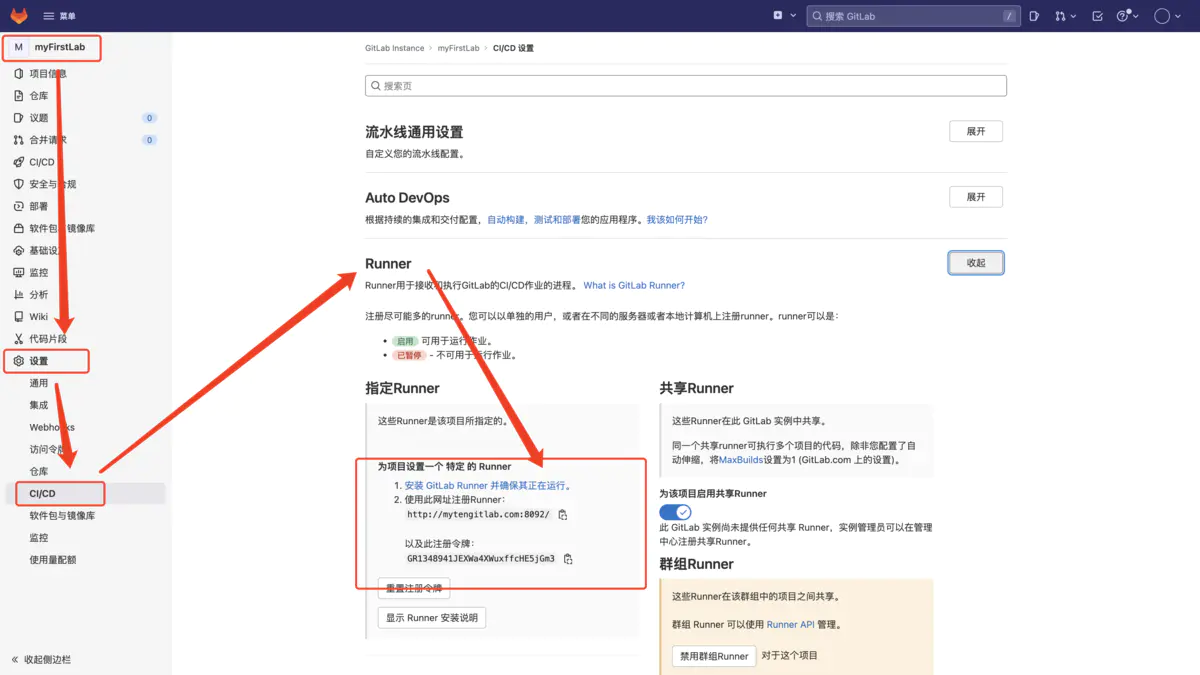Expand the help menu dropdown arrow
This screenshot has width=1200, height=675.
point(1135,16)
